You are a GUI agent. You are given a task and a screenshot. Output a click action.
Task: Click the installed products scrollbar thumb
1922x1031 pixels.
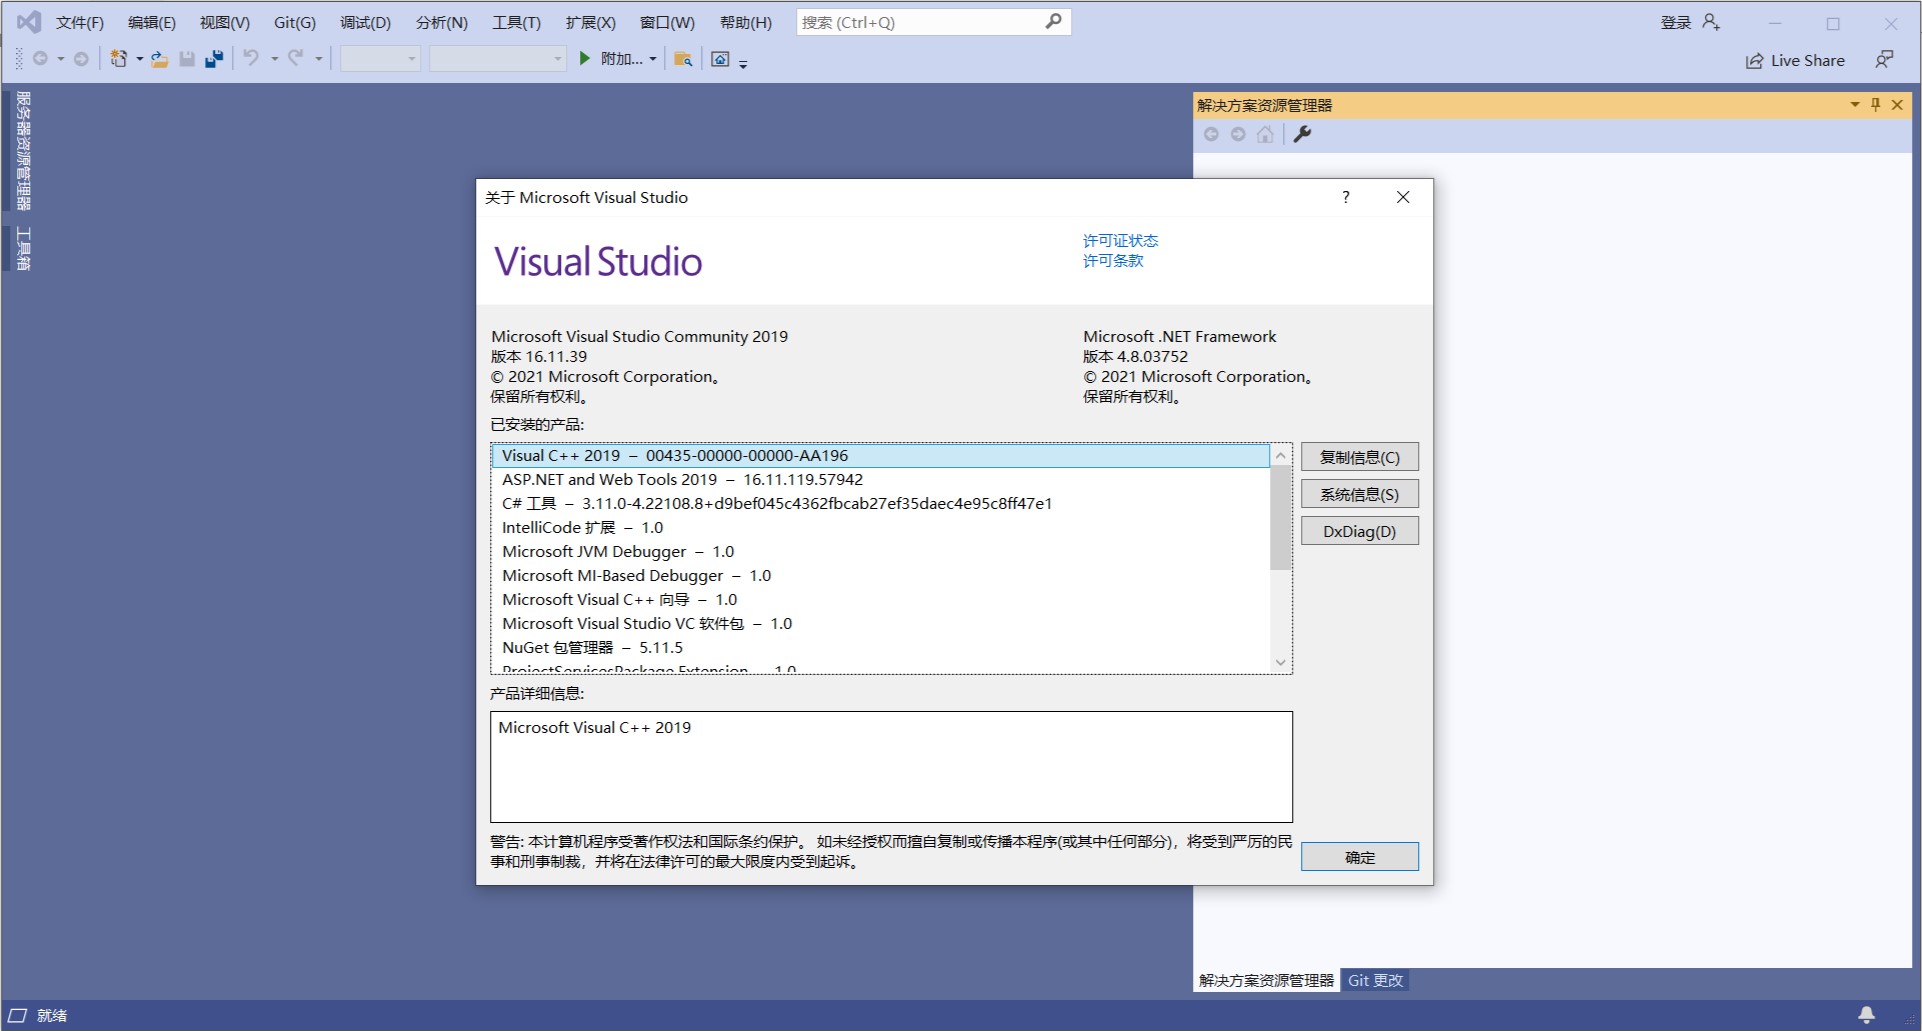tap(1280, 517)
